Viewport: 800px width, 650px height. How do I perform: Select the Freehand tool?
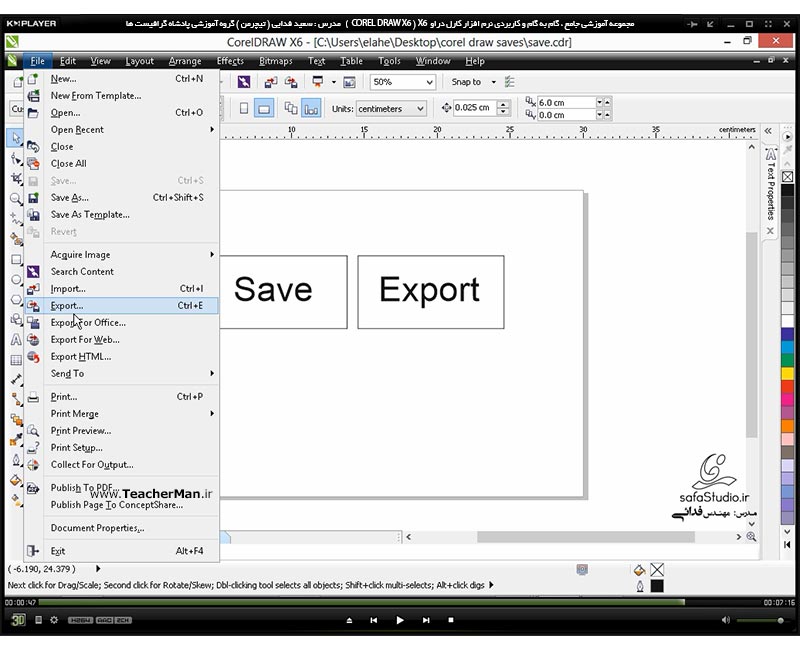(16, 219)
